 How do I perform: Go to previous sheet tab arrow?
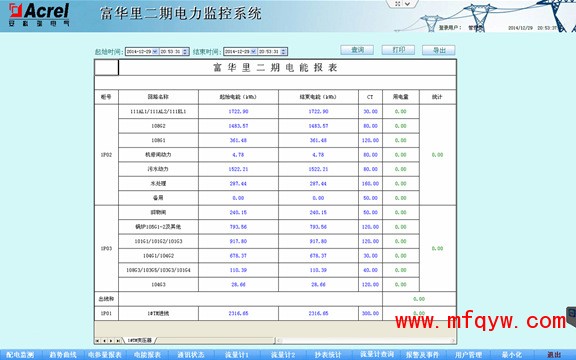tap(104, 341)
